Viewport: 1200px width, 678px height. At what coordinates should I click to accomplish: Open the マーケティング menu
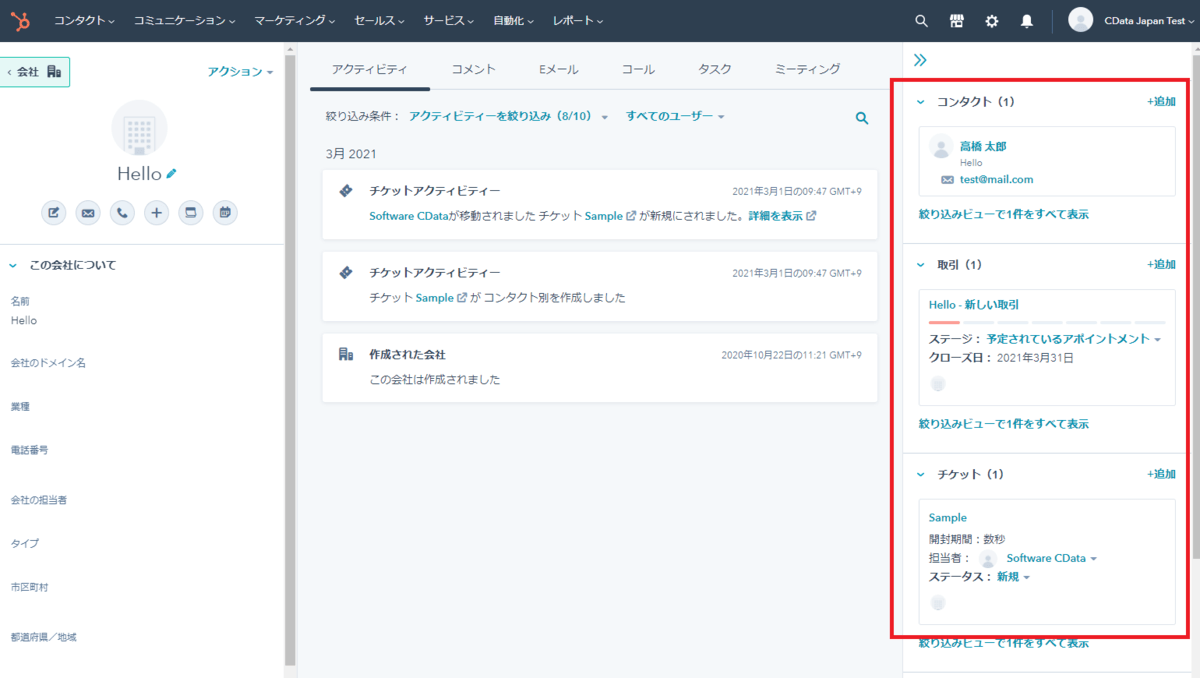(295, 20)
